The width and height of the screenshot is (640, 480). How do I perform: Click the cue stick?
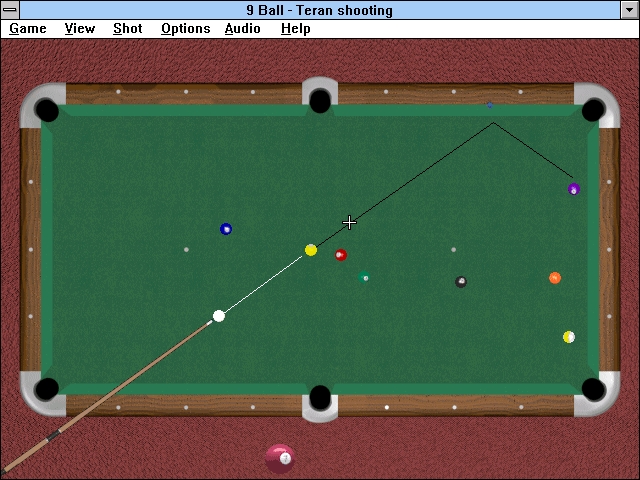pos(105,396)
